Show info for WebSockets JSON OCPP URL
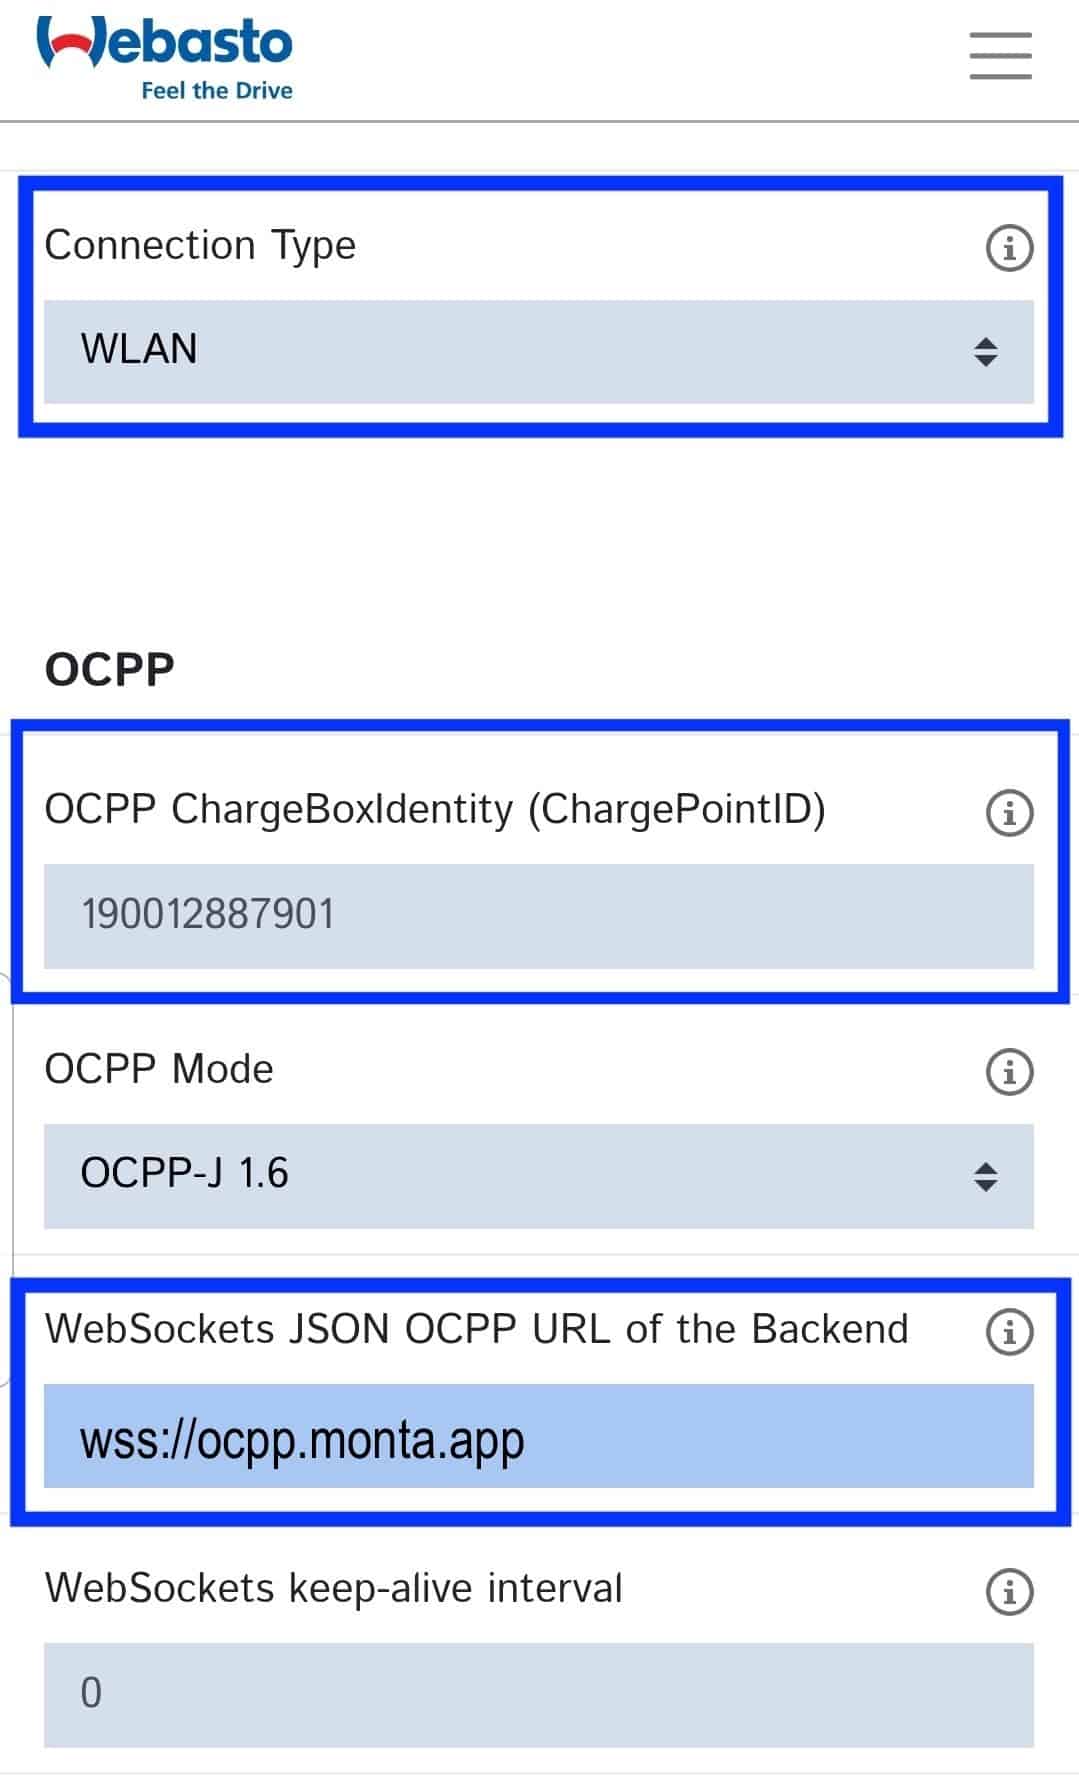Viewport: 1079px width, 1778px height. pyautogui.click(x=1009, y=1331)
